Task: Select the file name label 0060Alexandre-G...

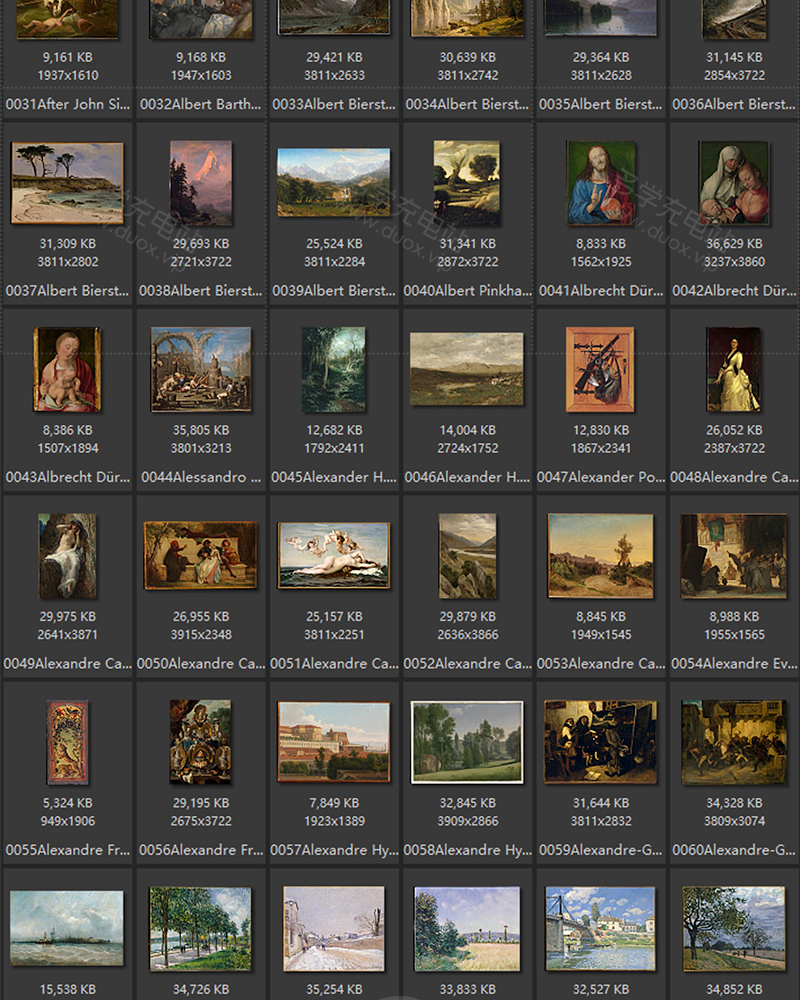Action: [x=733, y=850]
